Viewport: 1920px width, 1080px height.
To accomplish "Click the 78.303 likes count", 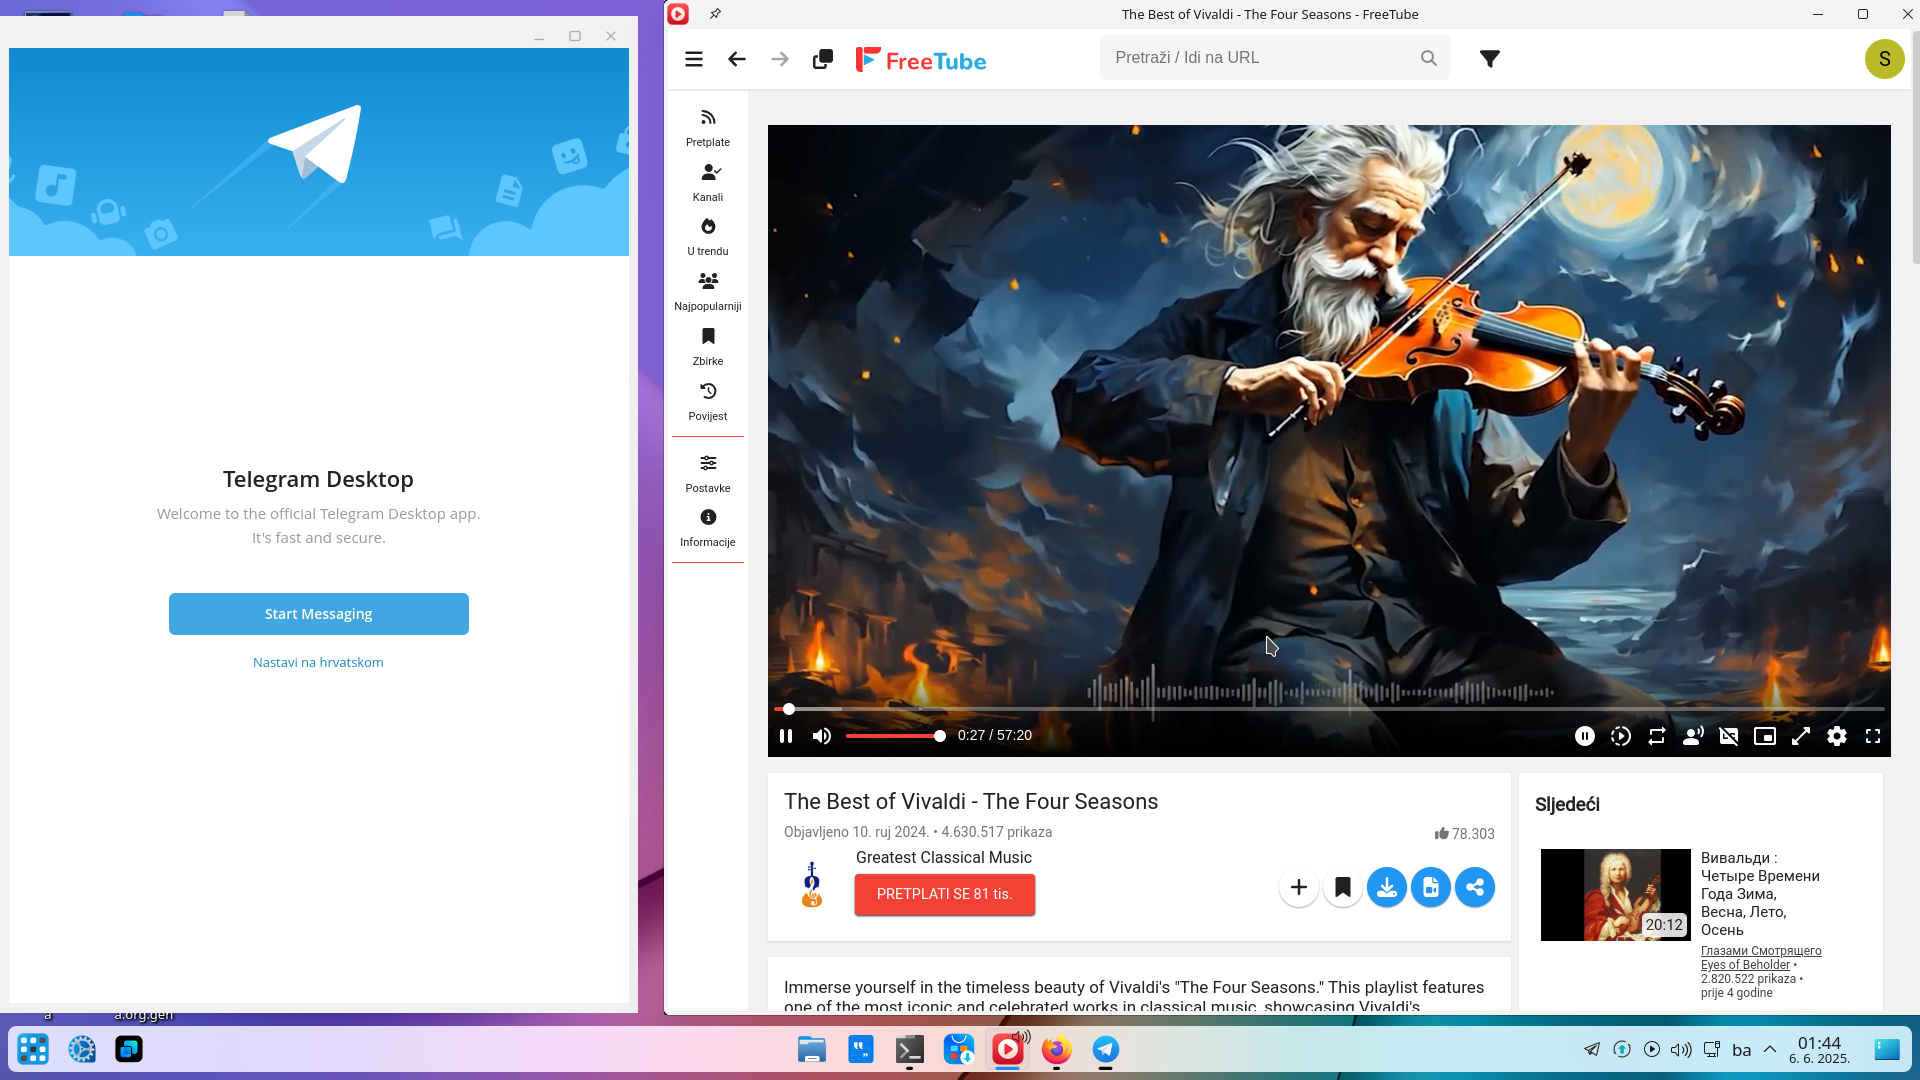I will pyautogui.click(x=1464, y=833).
